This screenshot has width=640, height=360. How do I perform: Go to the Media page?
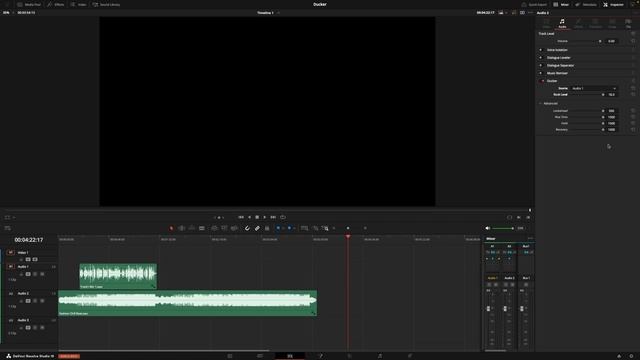coord(230,356)
